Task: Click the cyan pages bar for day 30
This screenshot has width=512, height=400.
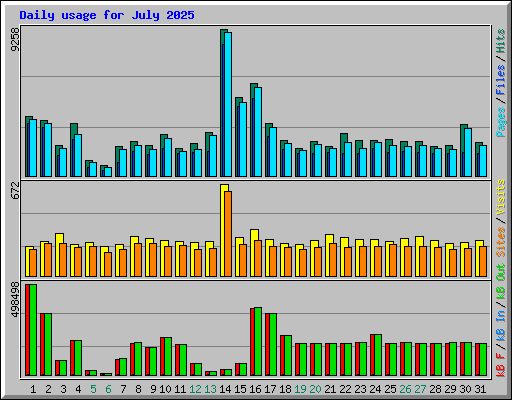Action: (x=468, y=152)
